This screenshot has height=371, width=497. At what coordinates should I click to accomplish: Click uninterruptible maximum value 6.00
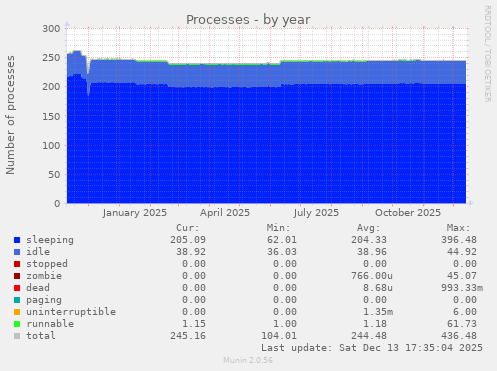465,312
